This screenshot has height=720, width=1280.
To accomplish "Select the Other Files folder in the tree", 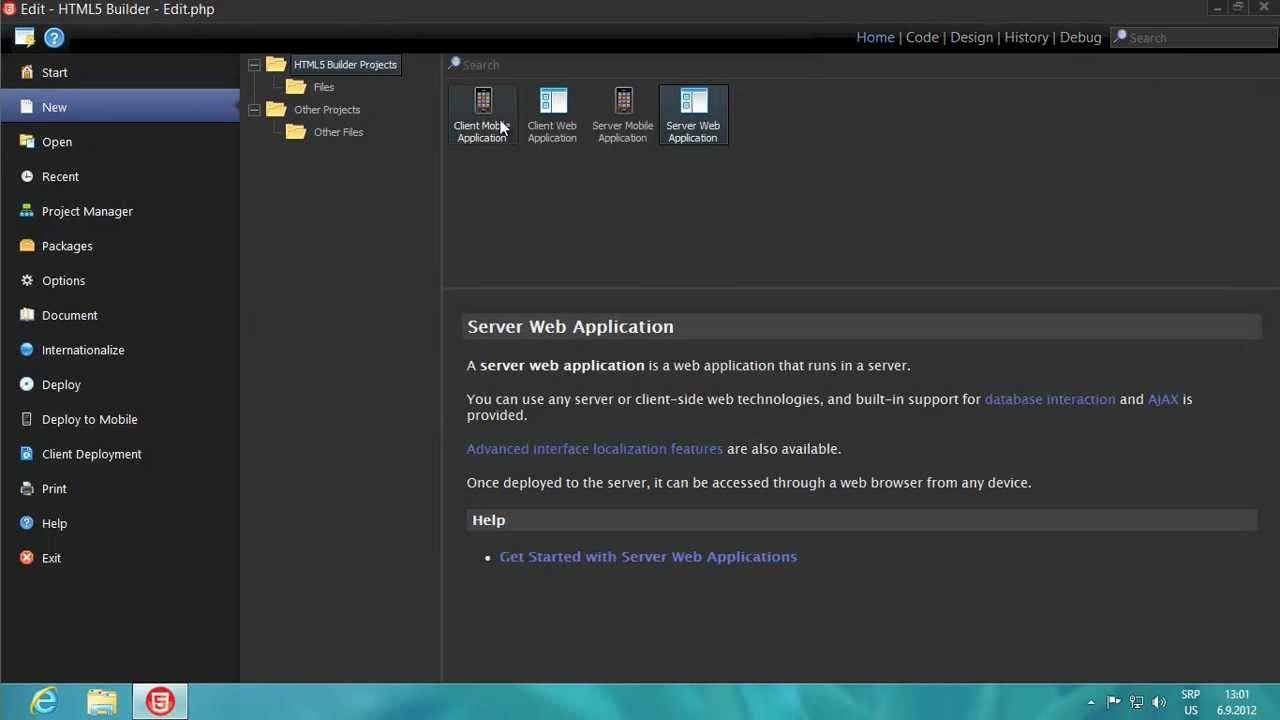I will 338,132.
